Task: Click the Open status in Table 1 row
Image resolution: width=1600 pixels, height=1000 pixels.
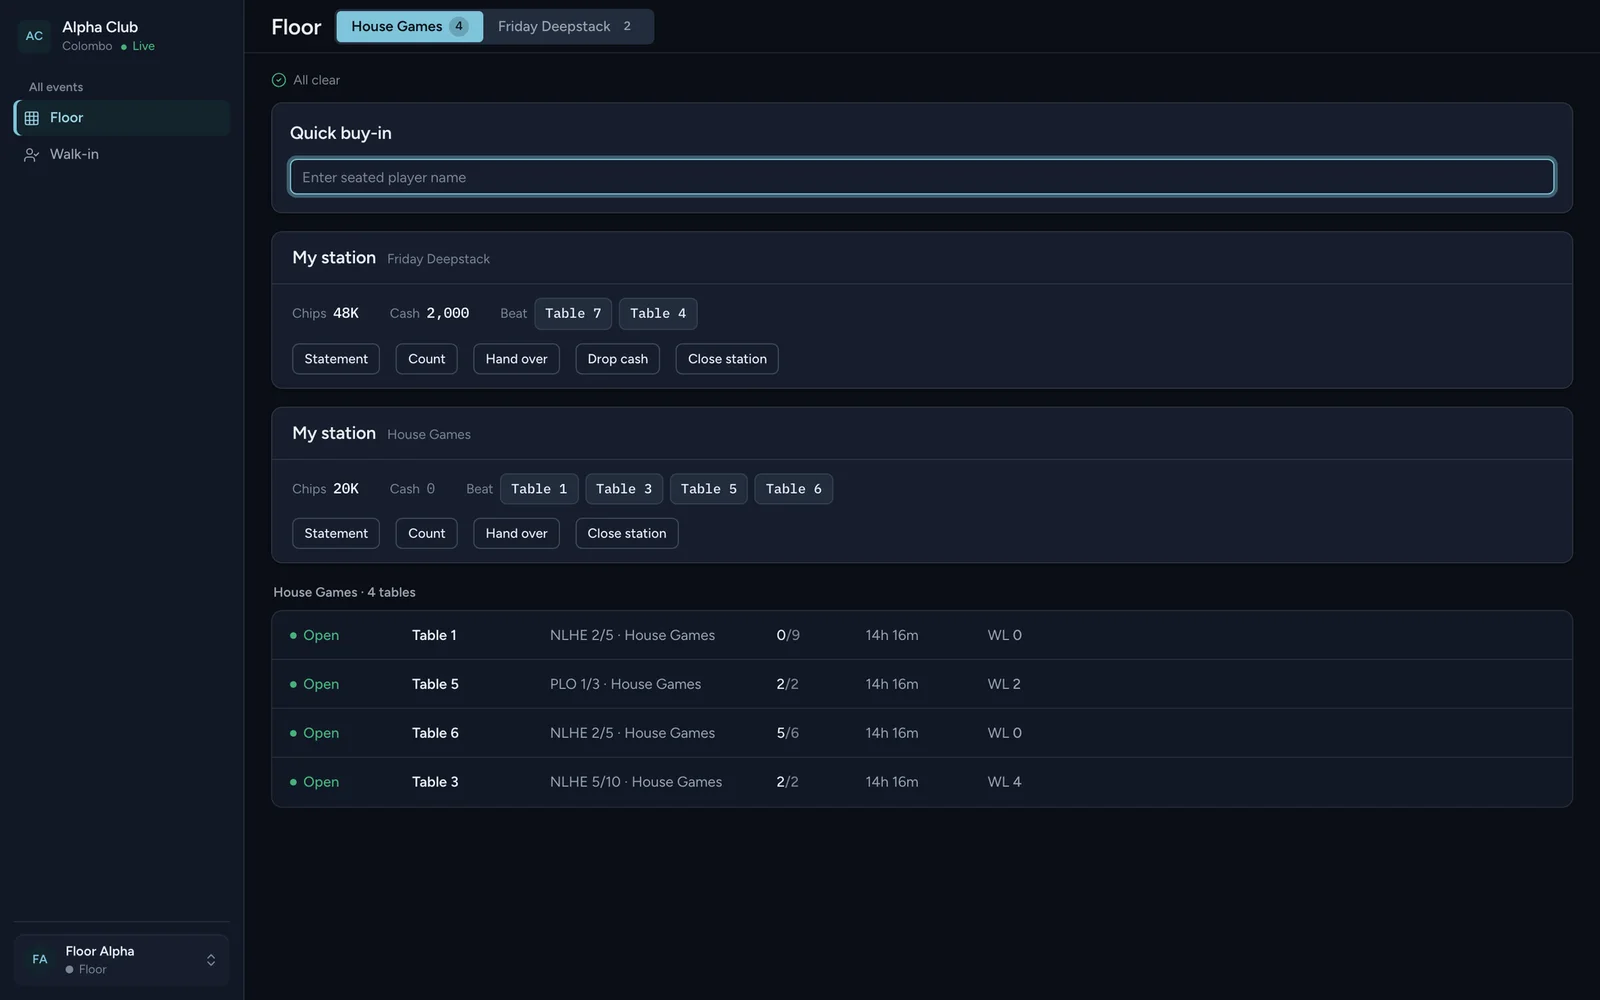Action: pyautogui.click(x=315, y=636)
